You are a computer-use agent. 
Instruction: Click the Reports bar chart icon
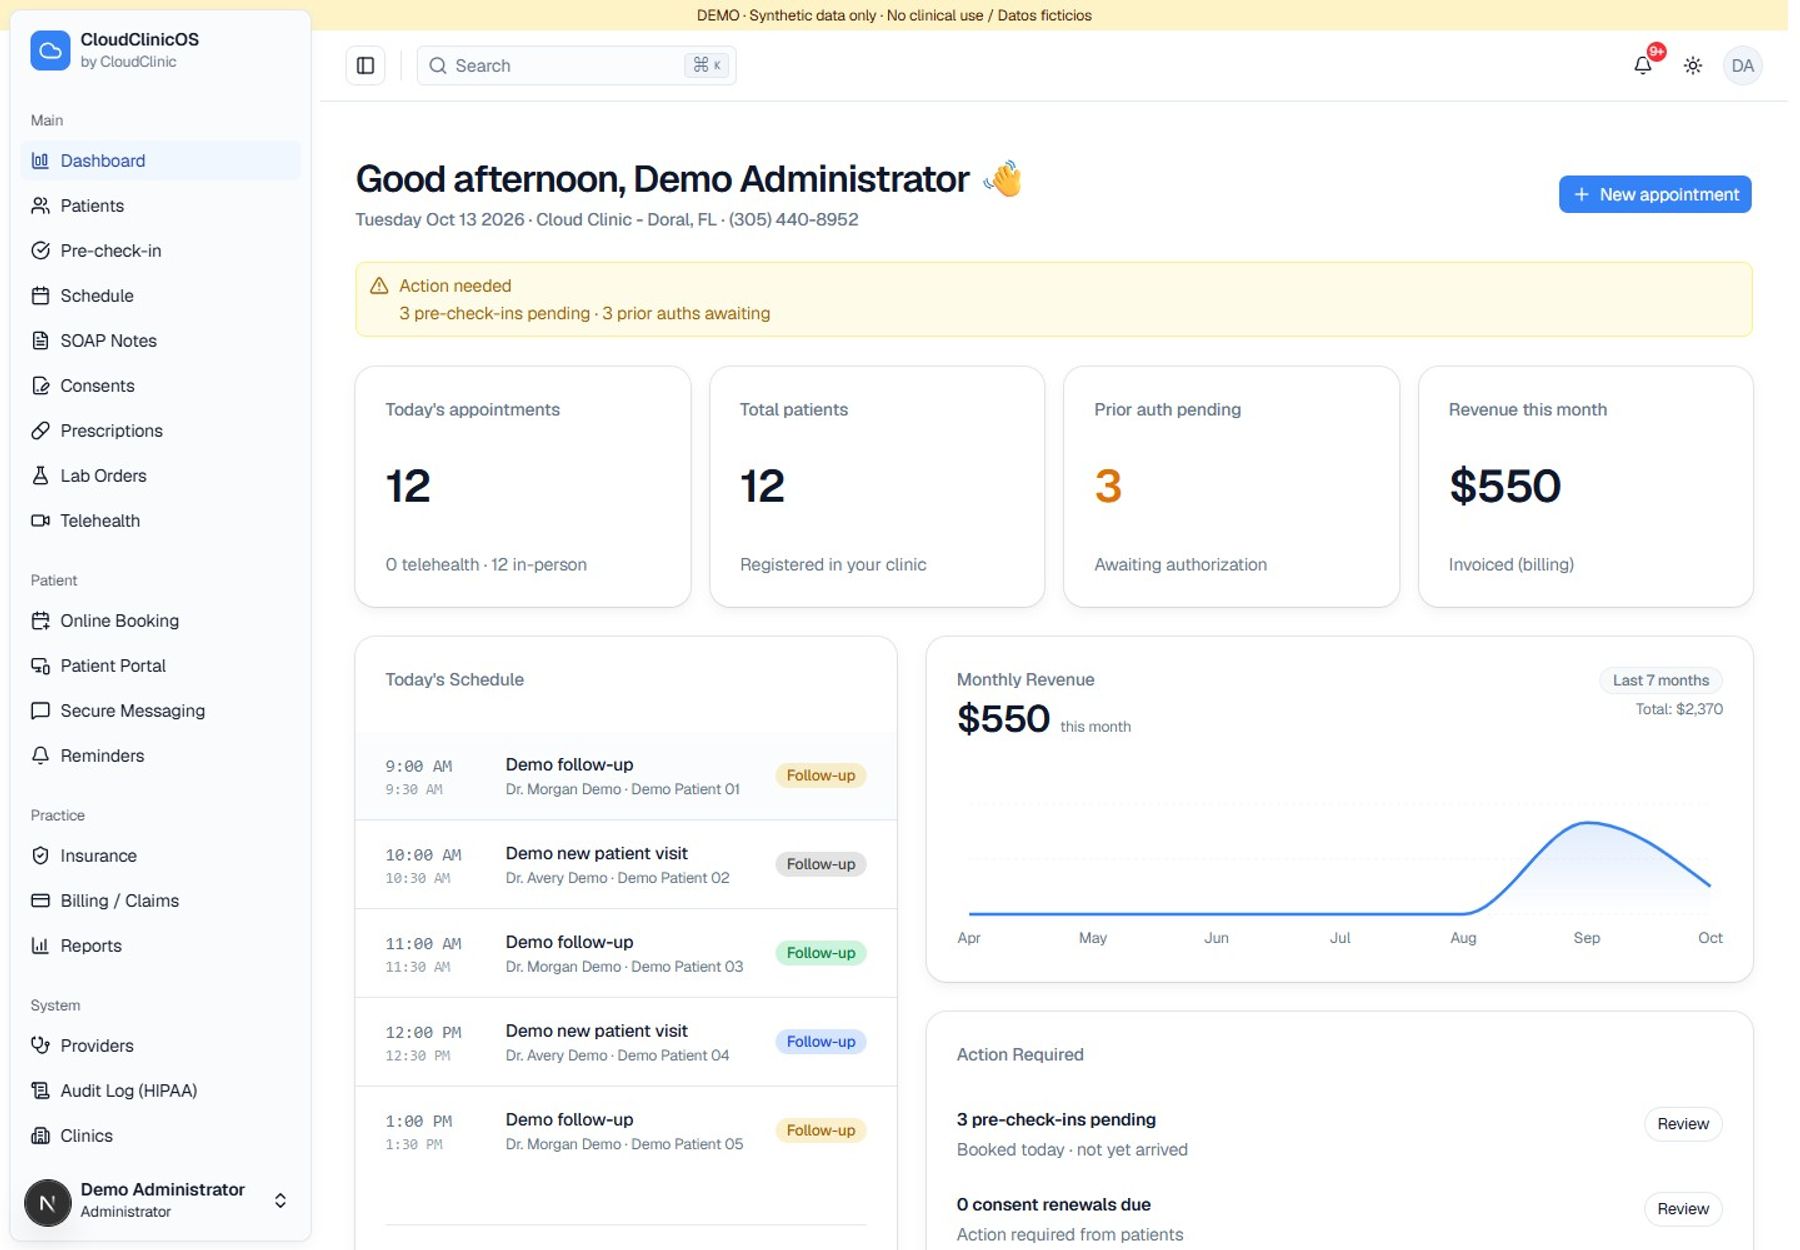click(x=40, y=945)
